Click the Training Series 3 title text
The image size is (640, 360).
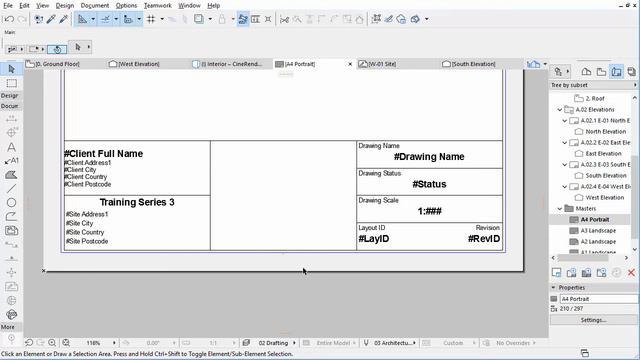[x=137, y=202]
